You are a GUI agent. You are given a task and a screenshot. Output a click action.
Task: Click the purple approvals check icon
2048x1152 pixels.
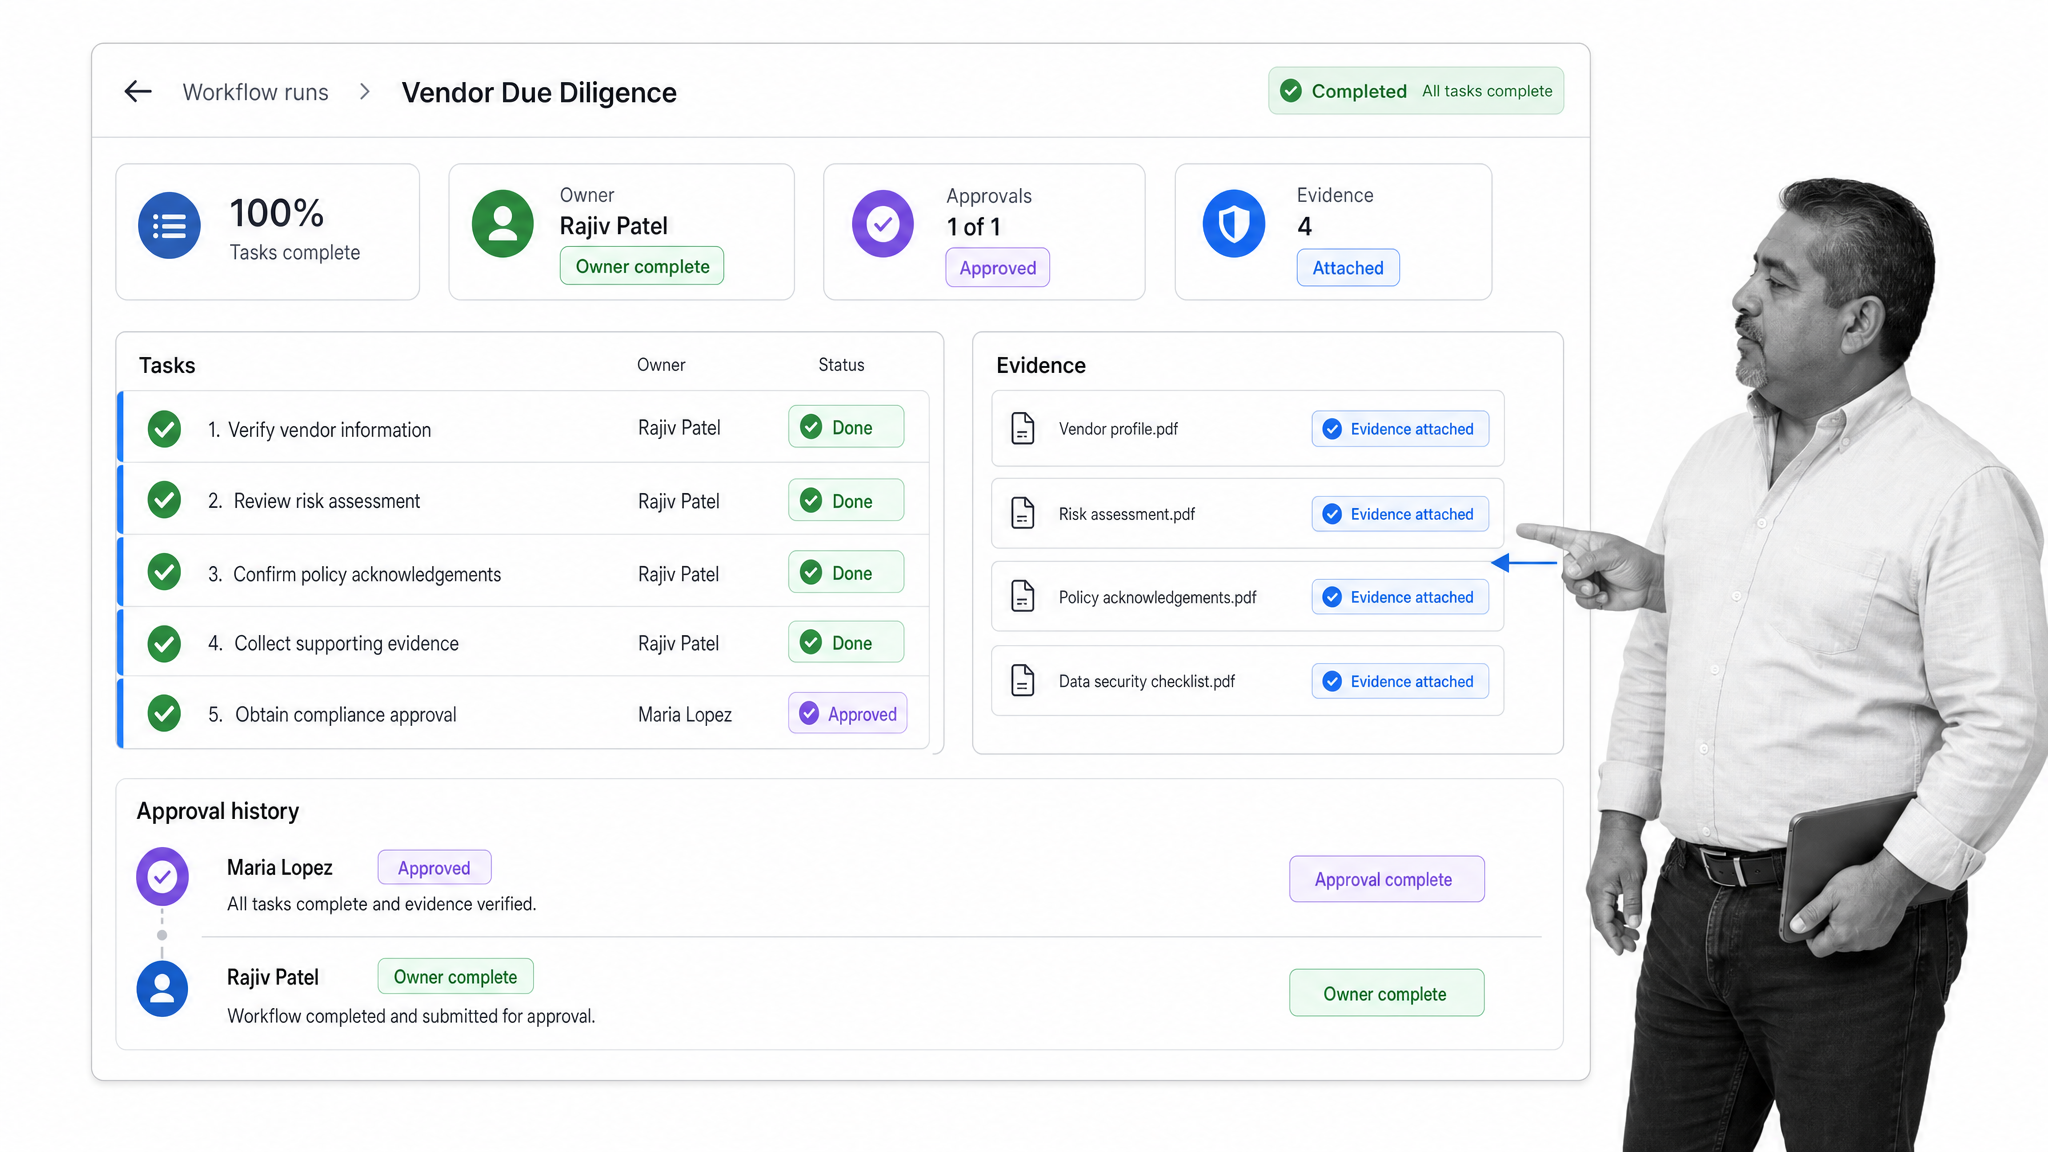point(883,224)
